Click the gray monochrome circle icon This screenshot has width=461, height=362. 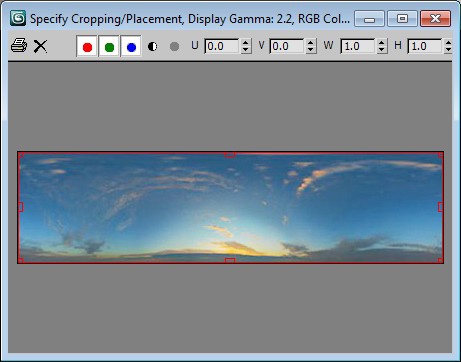pyautogui.click(x=174, y=46)
